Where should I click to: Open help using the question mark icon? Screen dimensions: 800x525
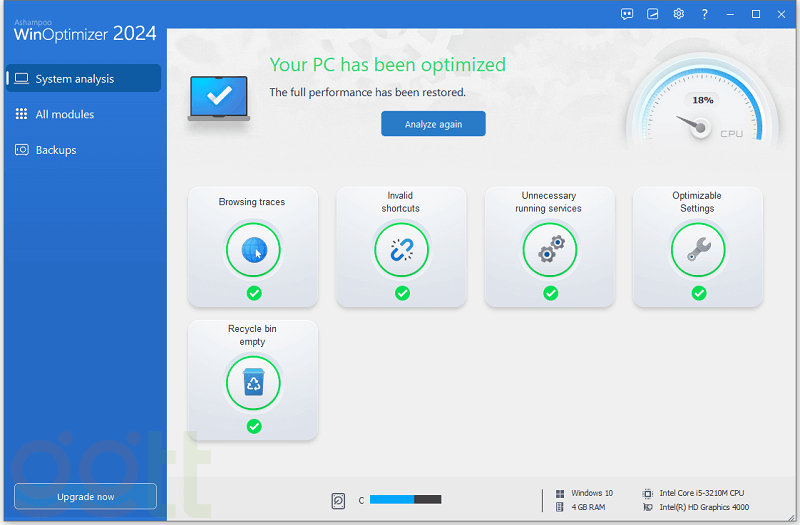(x=705, y=14)
